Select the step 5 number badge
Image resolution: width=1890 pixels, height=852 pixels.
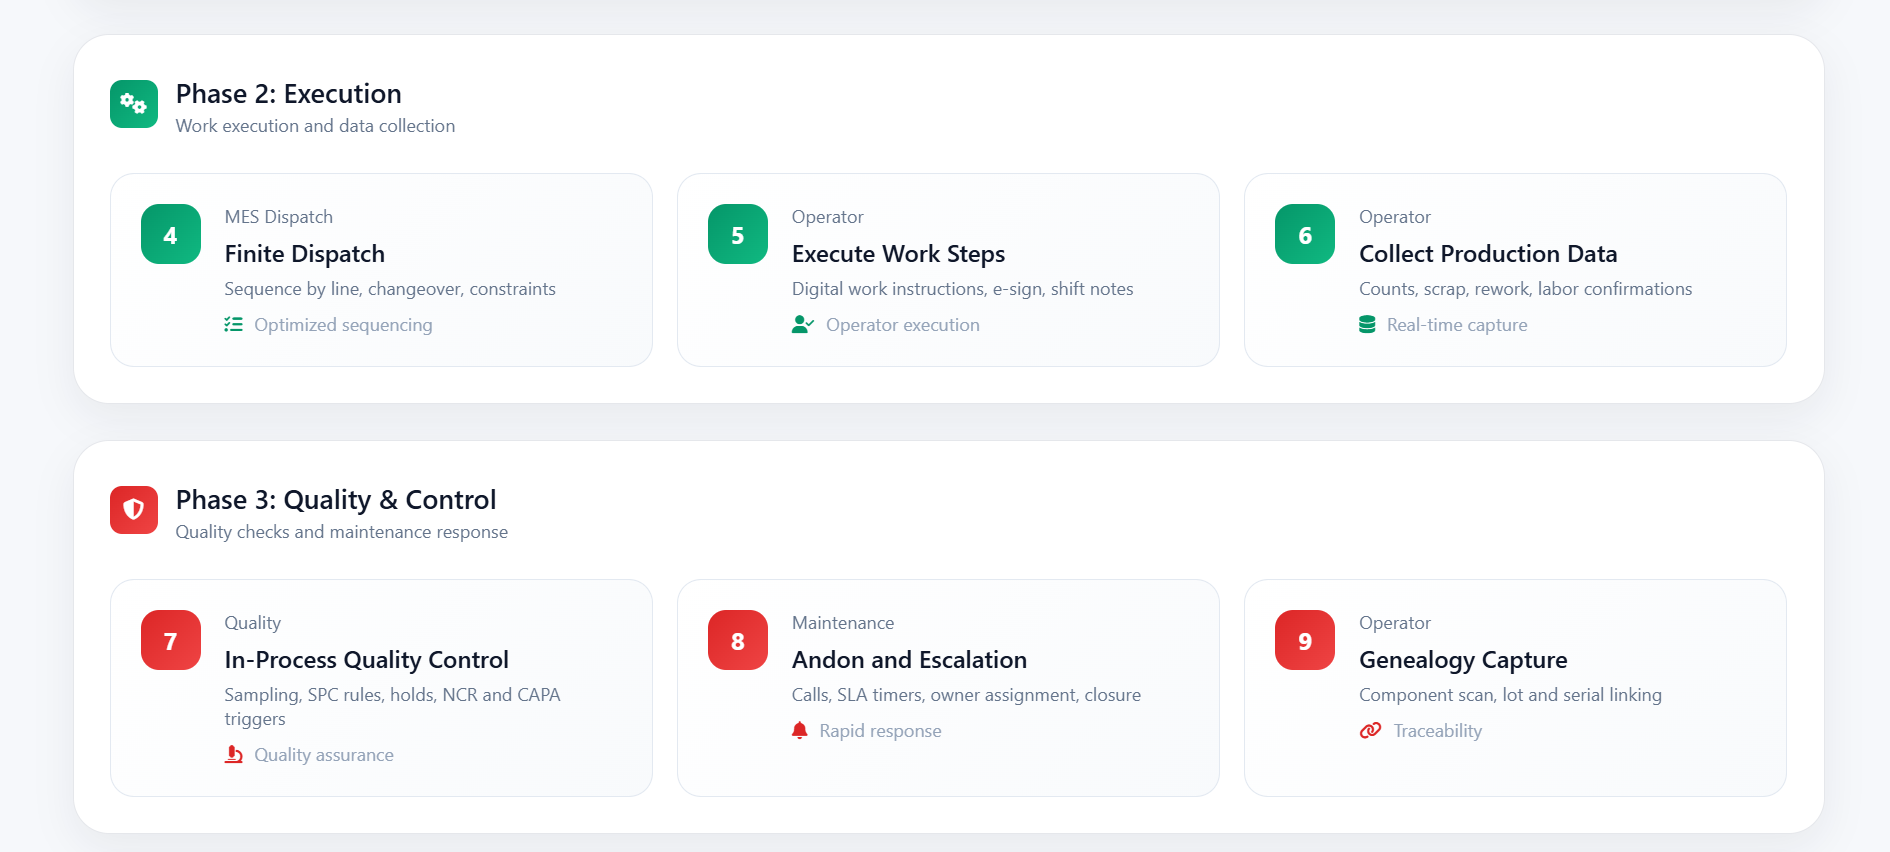[738, 235]
